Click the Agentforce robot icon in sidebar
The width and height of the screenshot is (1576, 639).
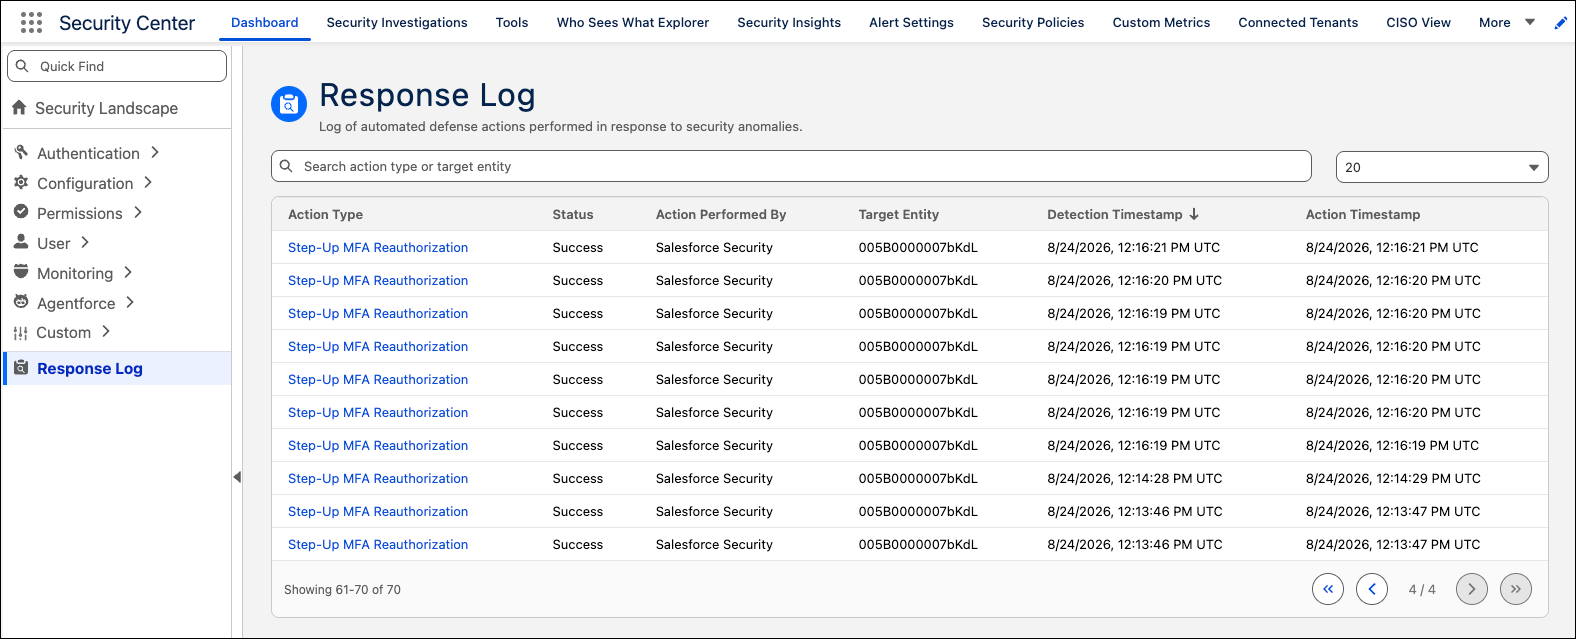pos(21,302)
